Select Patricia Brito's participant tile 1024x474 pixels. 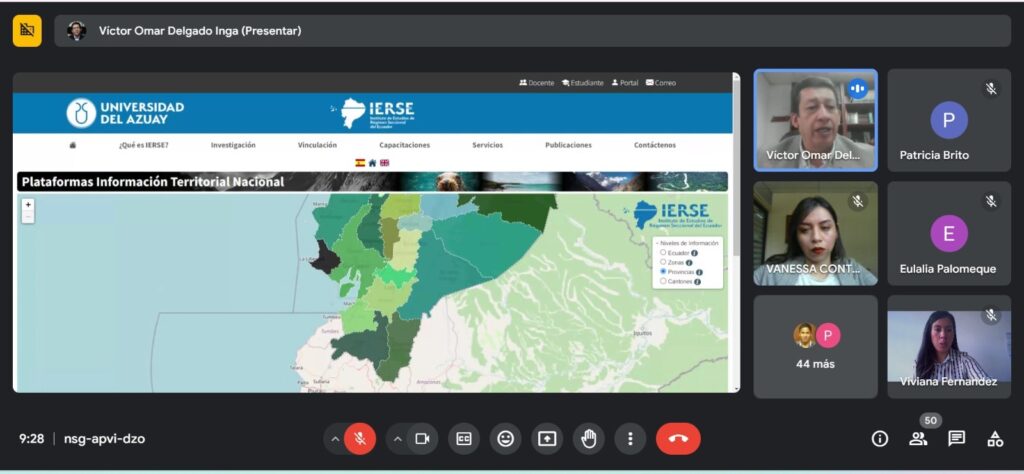(949, 120)
